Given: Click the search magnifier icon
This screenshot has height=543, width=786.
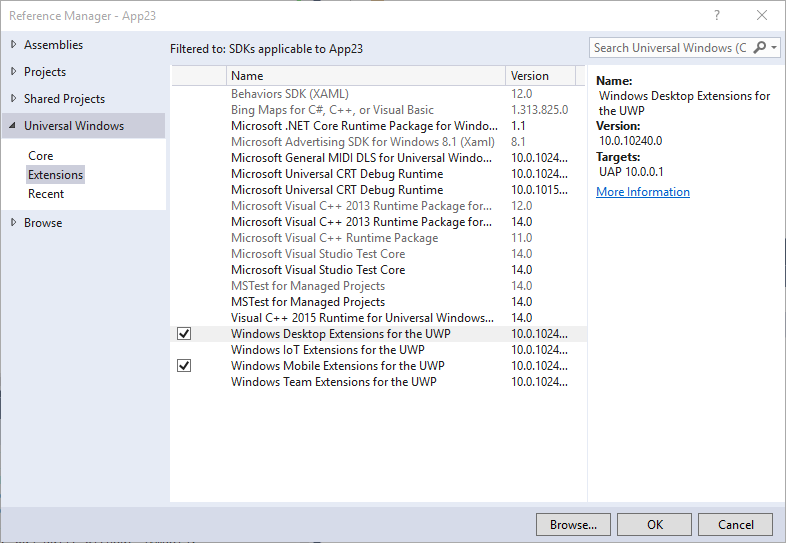Looking at the screenshot, I should [x=760, y=48].
